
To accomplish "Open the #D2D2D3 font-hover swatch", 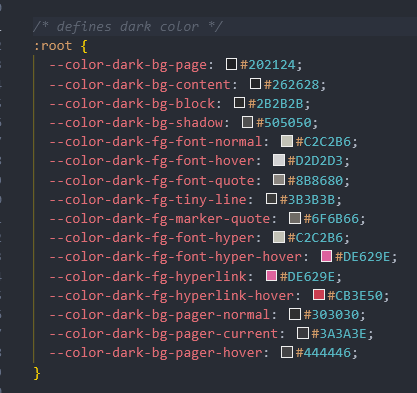I will pyautogui.click(x=279, y=160).
